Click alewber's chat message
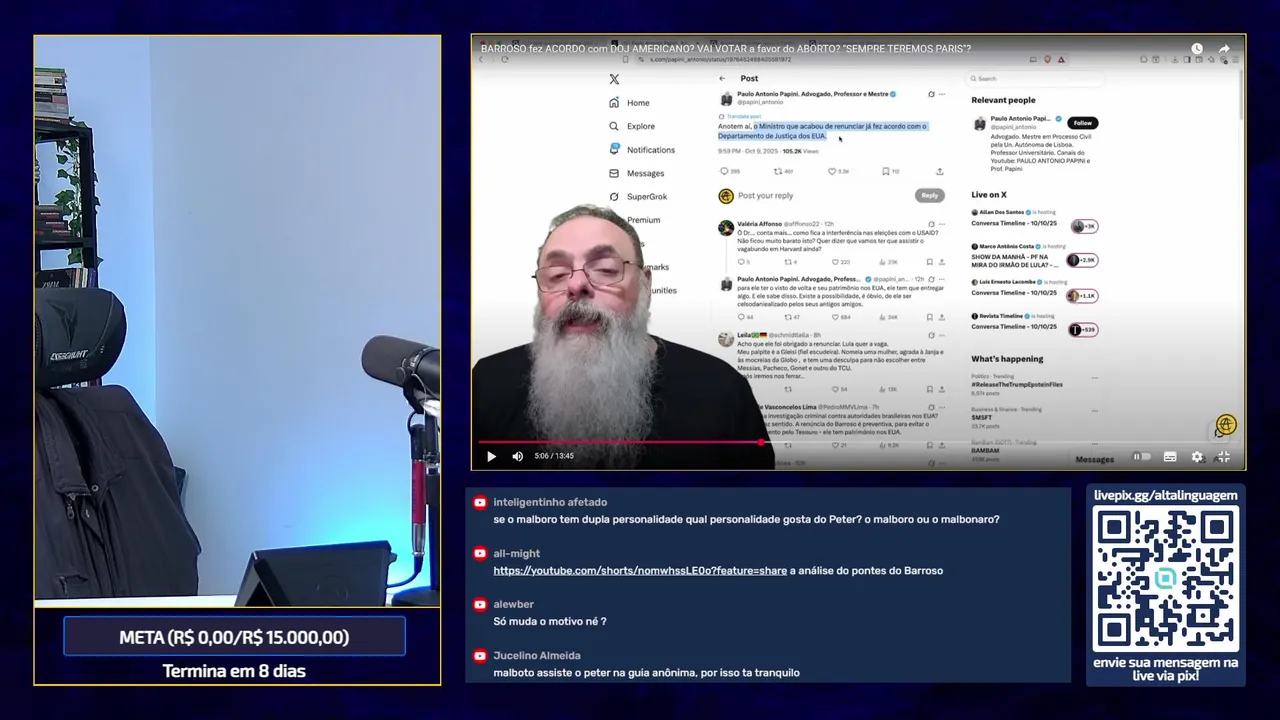 click(x=549, y=621)
